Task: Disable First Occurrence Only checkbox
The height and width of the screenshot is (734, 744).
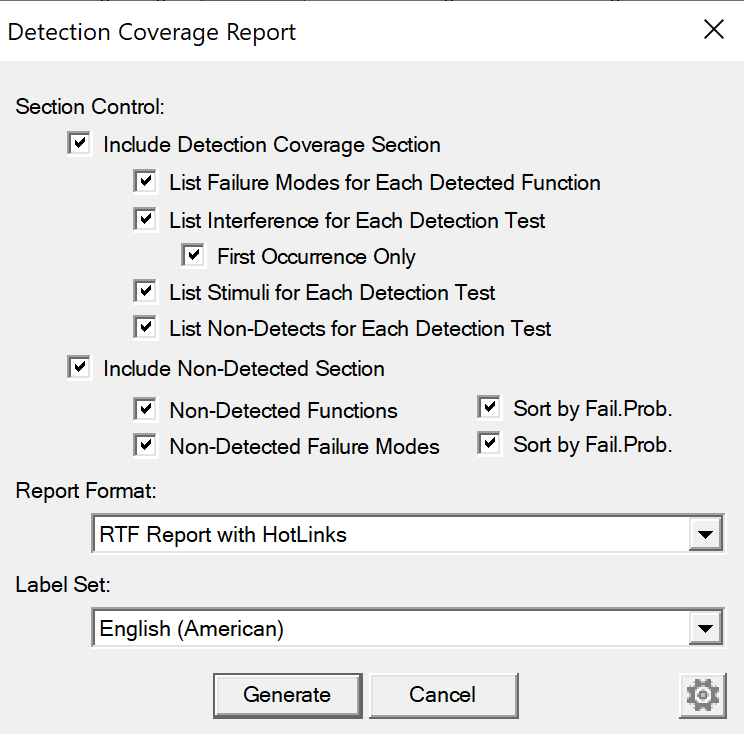Action: tap(193, 255)
